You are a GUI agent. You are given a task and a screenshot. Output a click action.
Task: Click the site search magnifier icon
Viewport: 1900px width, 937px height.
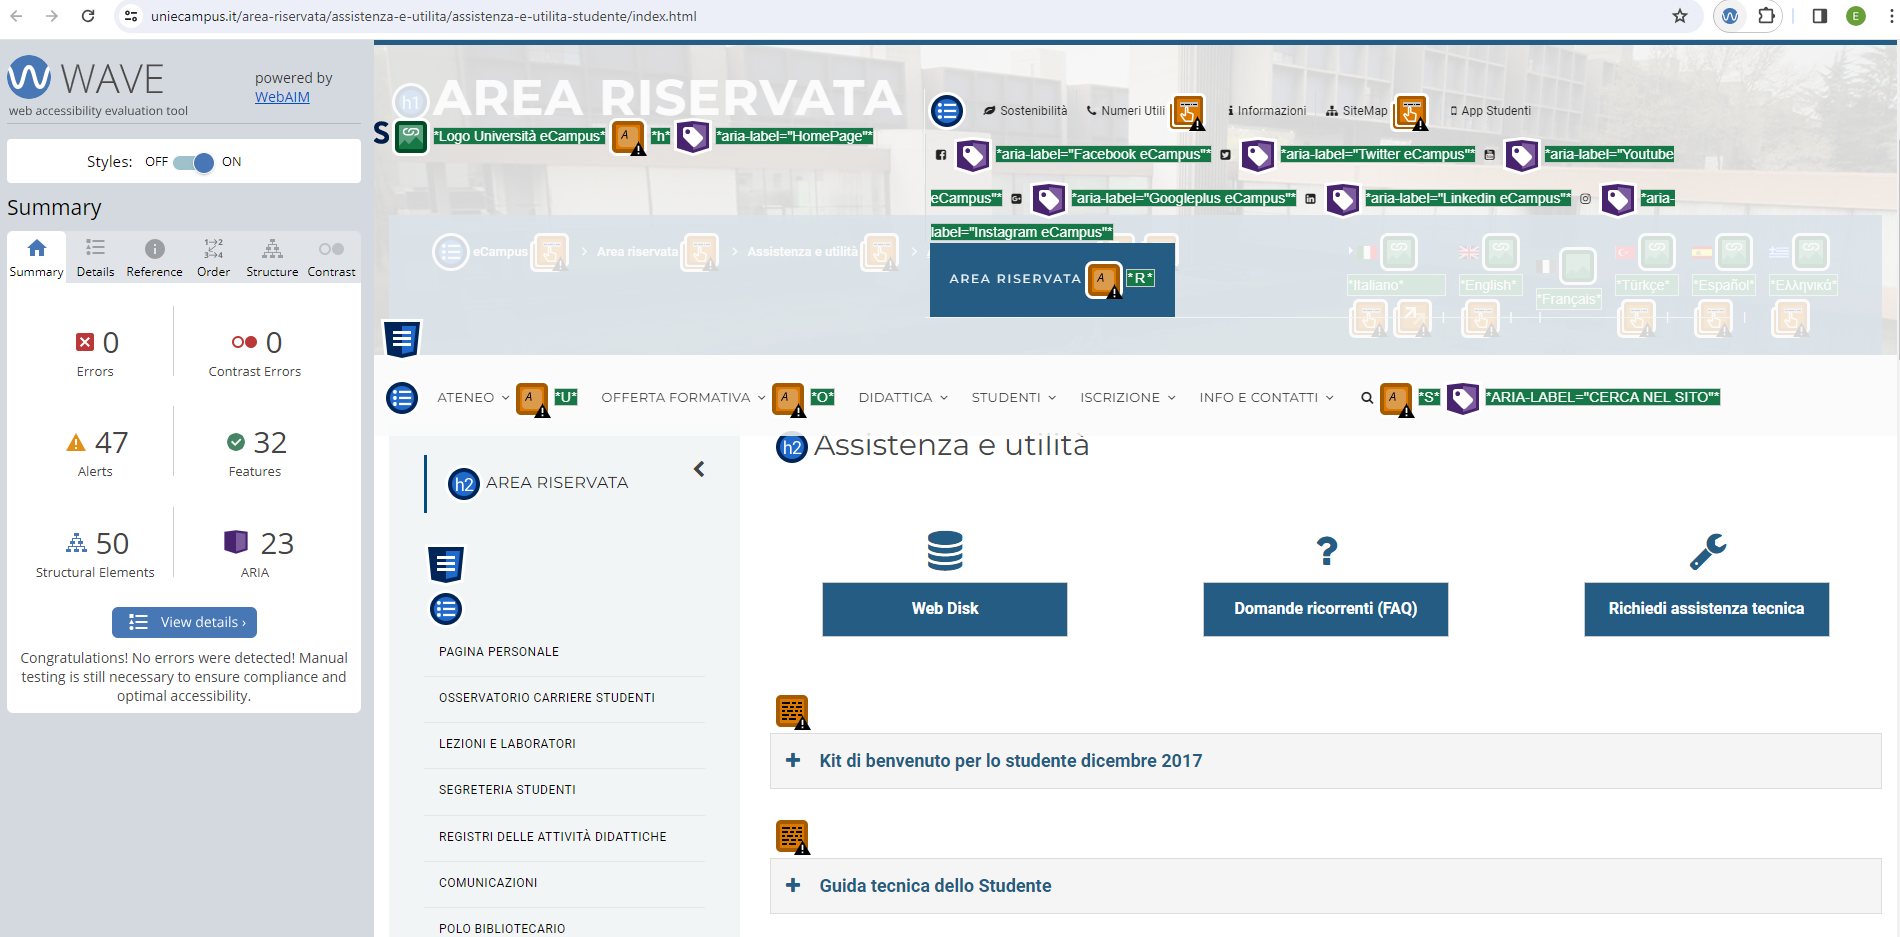1366,398
